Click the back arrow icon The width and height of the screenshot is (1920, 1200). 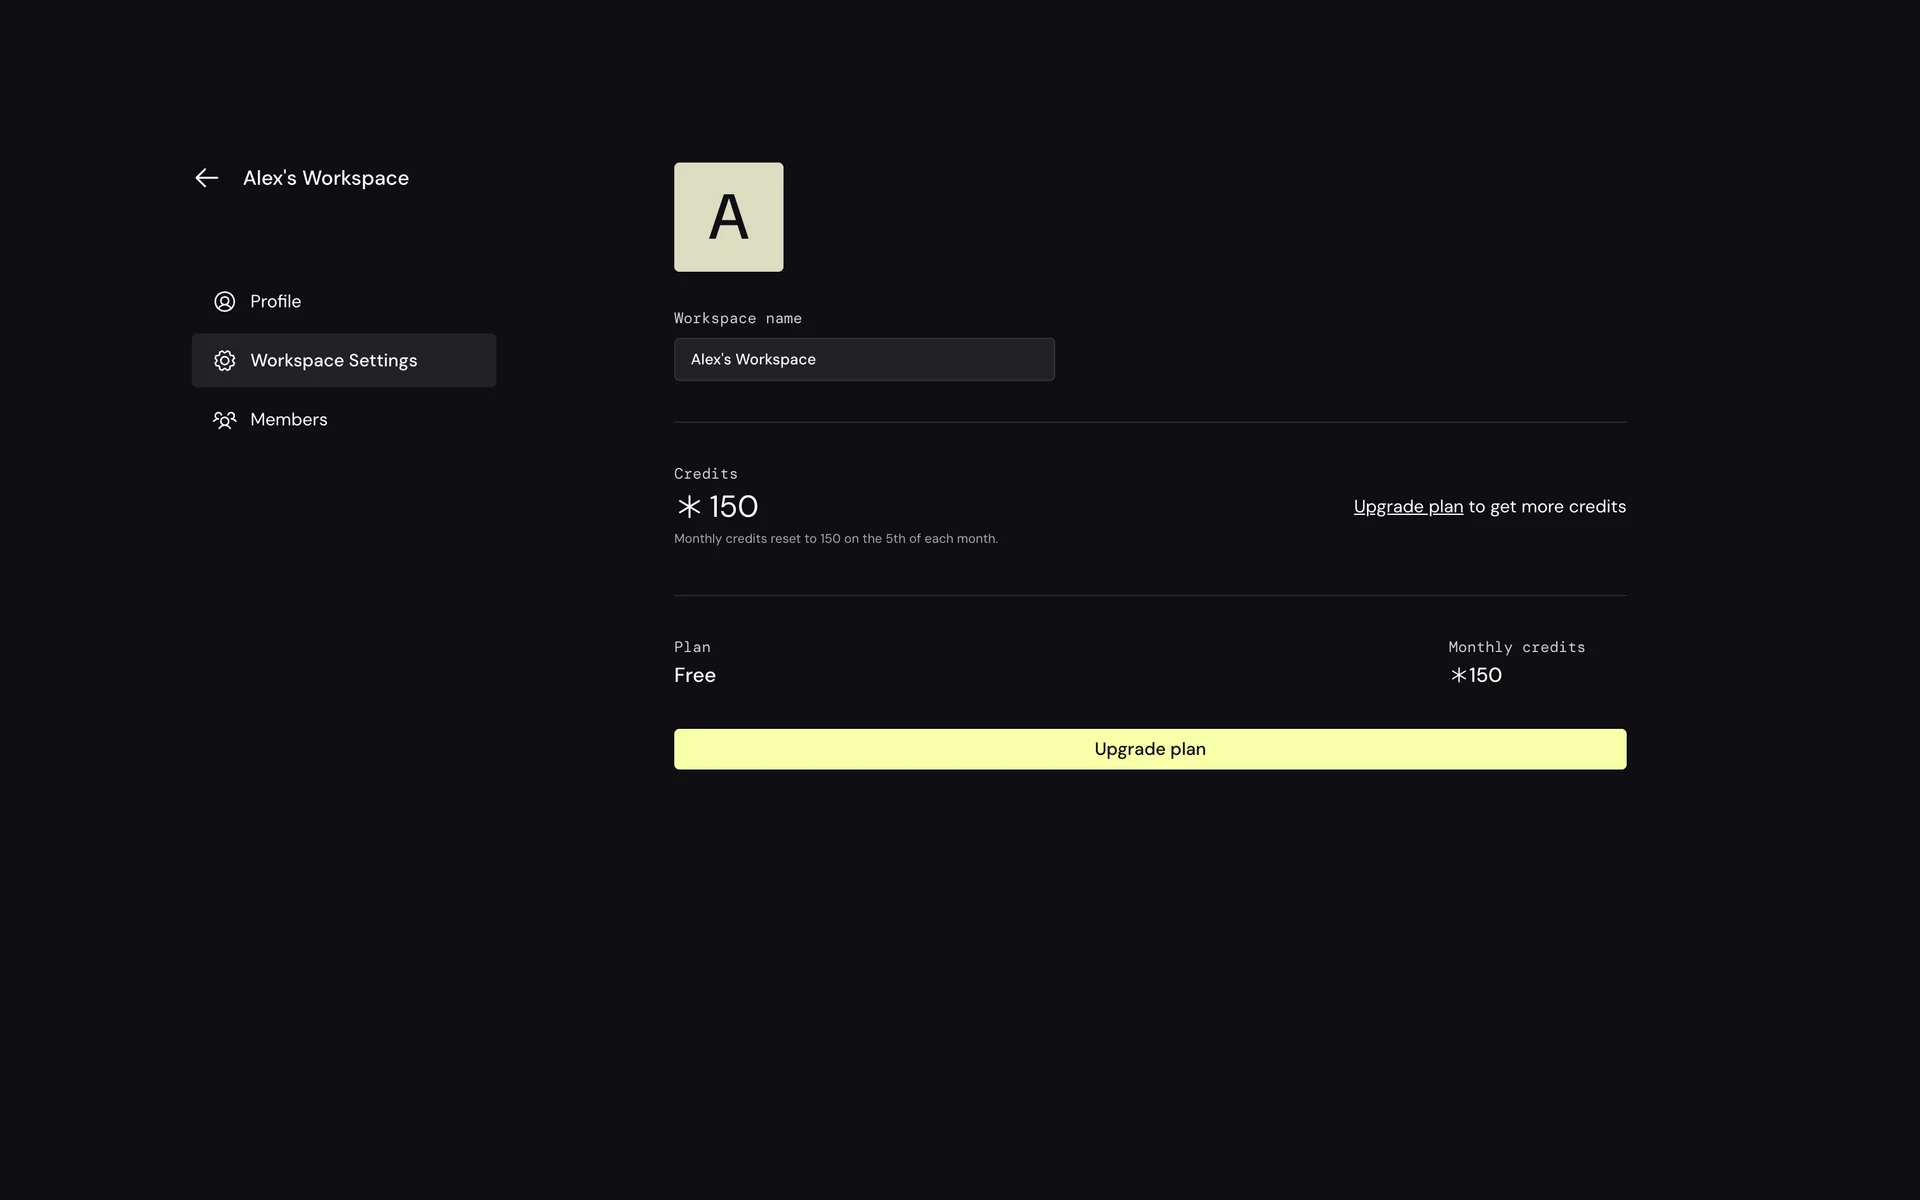206,178
